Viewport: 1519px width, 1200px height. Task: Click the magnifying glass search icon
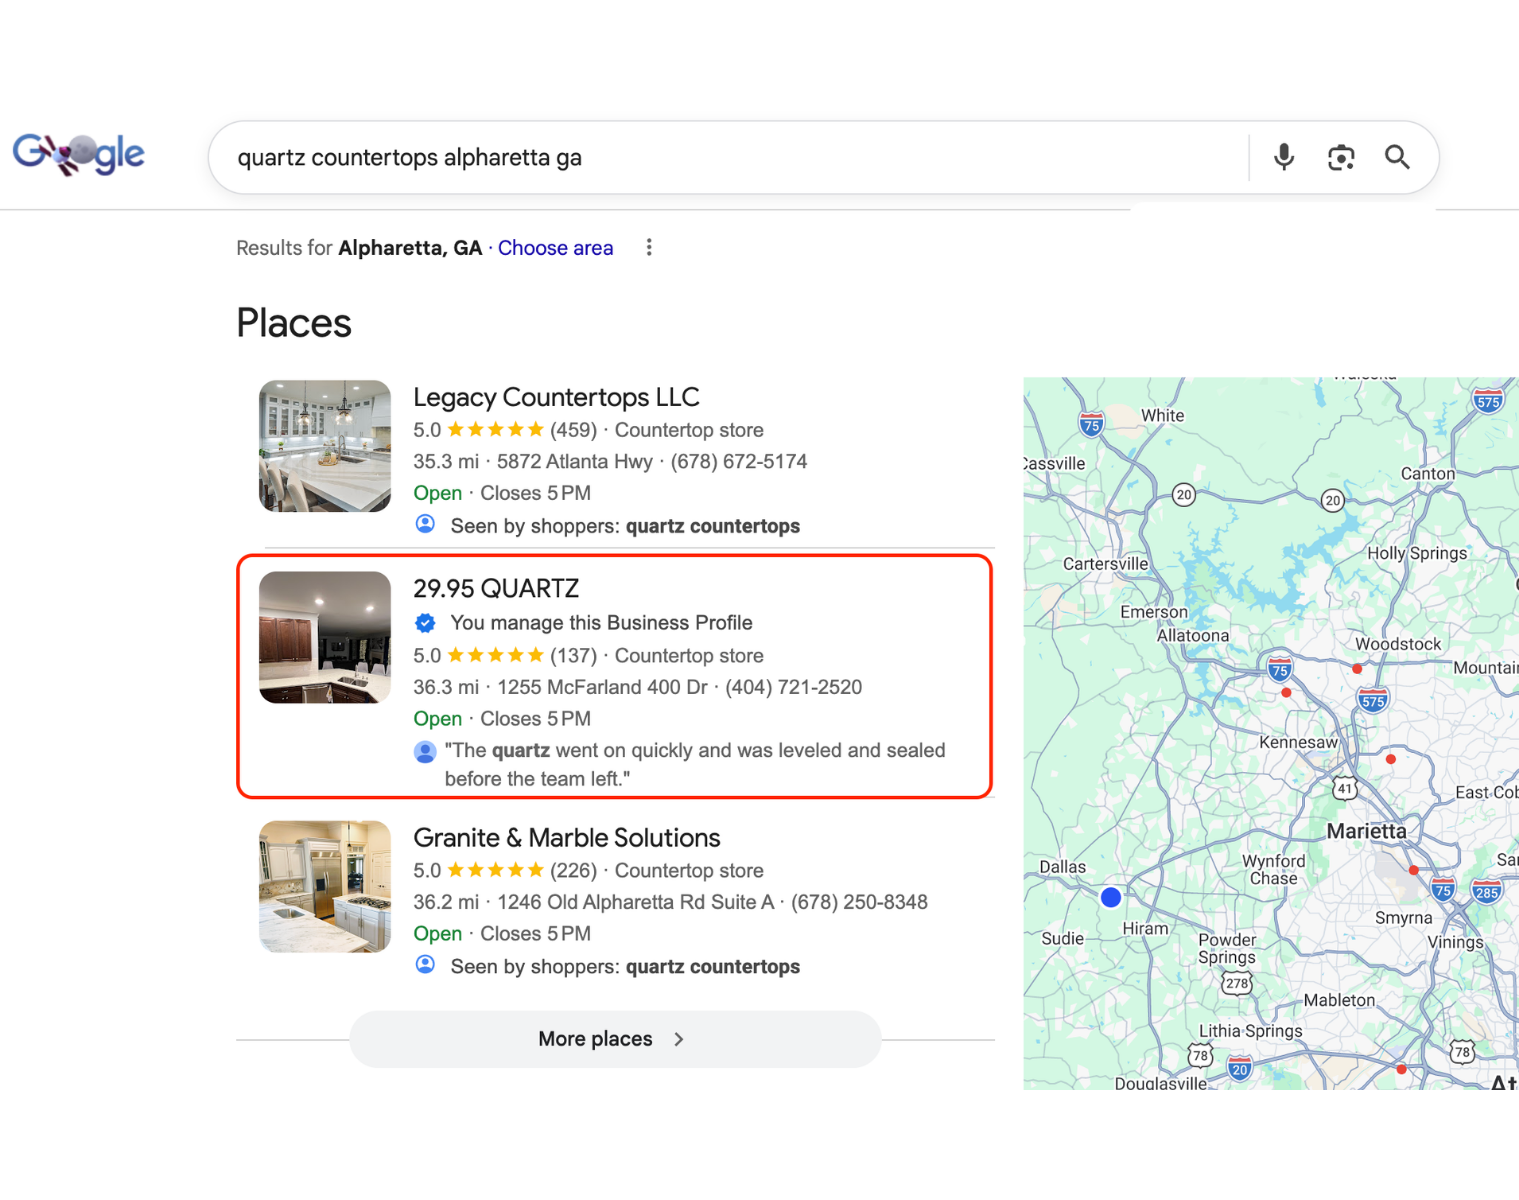1397,157
